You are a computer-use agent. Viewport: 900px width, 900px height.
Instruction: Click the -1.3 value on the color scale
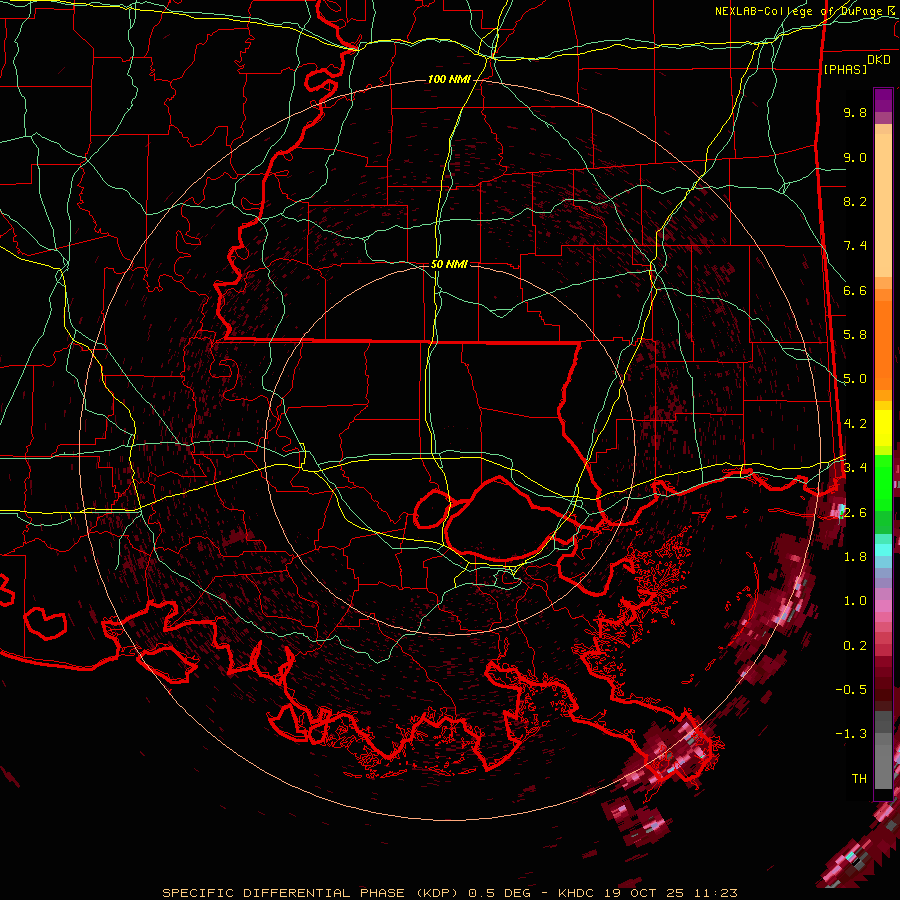tap(851, 734)
